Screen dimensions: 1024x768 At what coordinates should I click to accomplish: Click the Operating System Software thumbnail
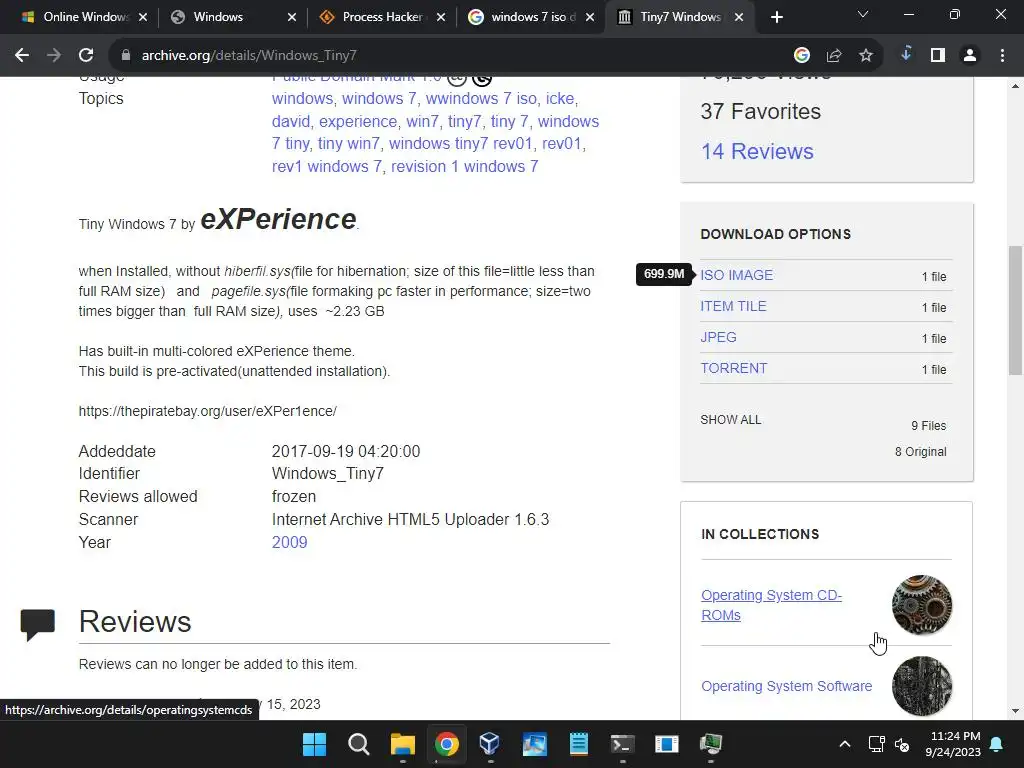pos(922,686)
